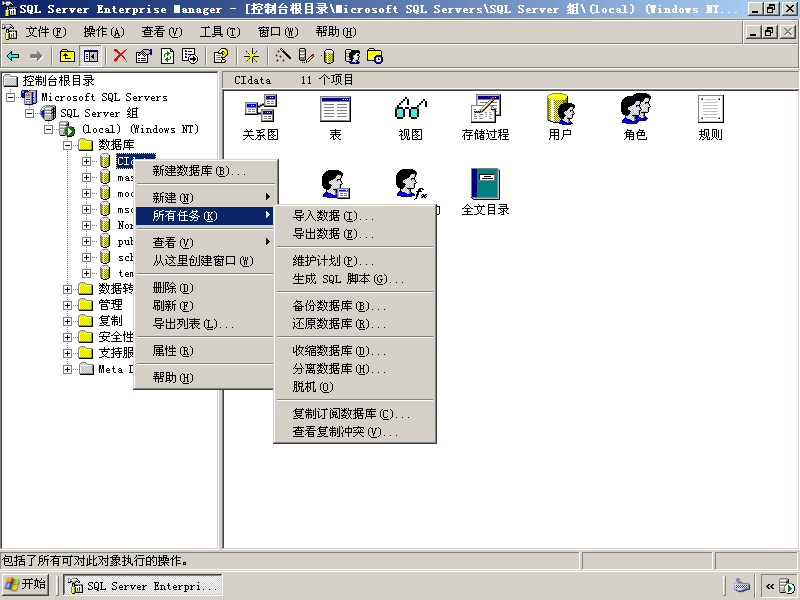This screenshot has height=600, width=800.
Task: Open the 全文目录 full-text catalog icon
Action: [485, 192]
